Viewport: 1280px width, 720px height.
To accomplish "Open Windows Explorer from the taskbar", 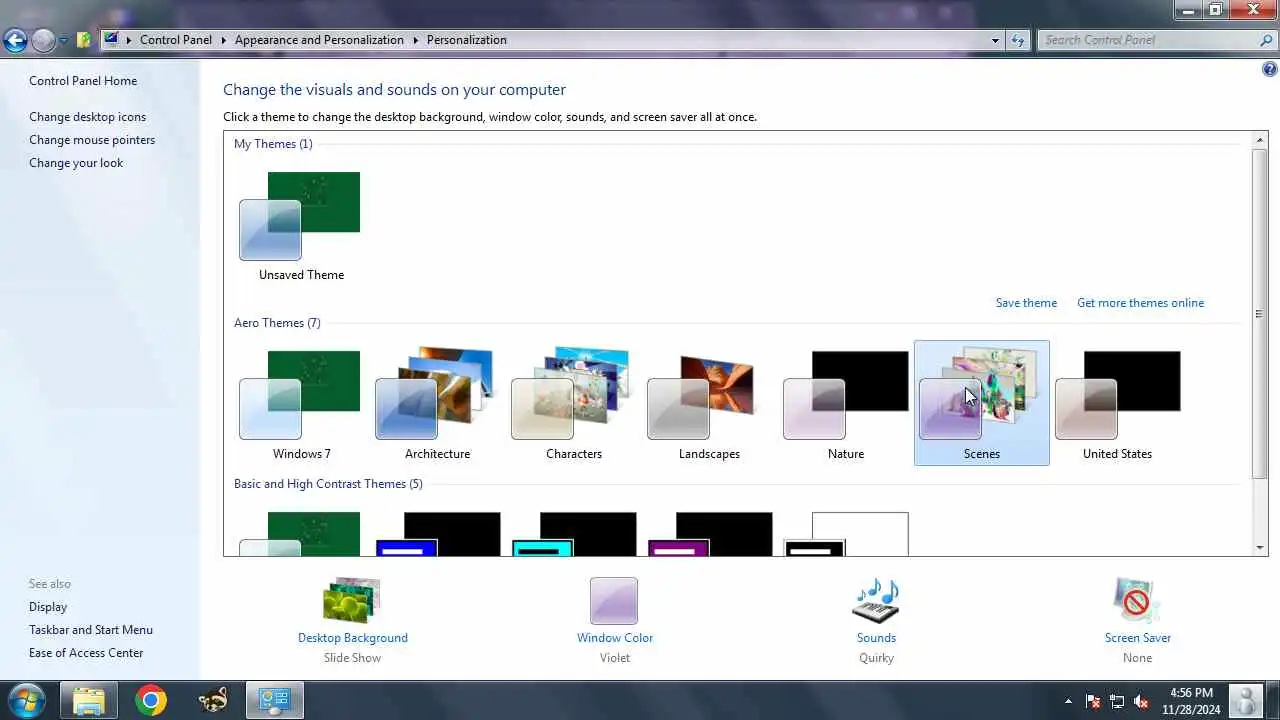I will click(x=89, y=700).
